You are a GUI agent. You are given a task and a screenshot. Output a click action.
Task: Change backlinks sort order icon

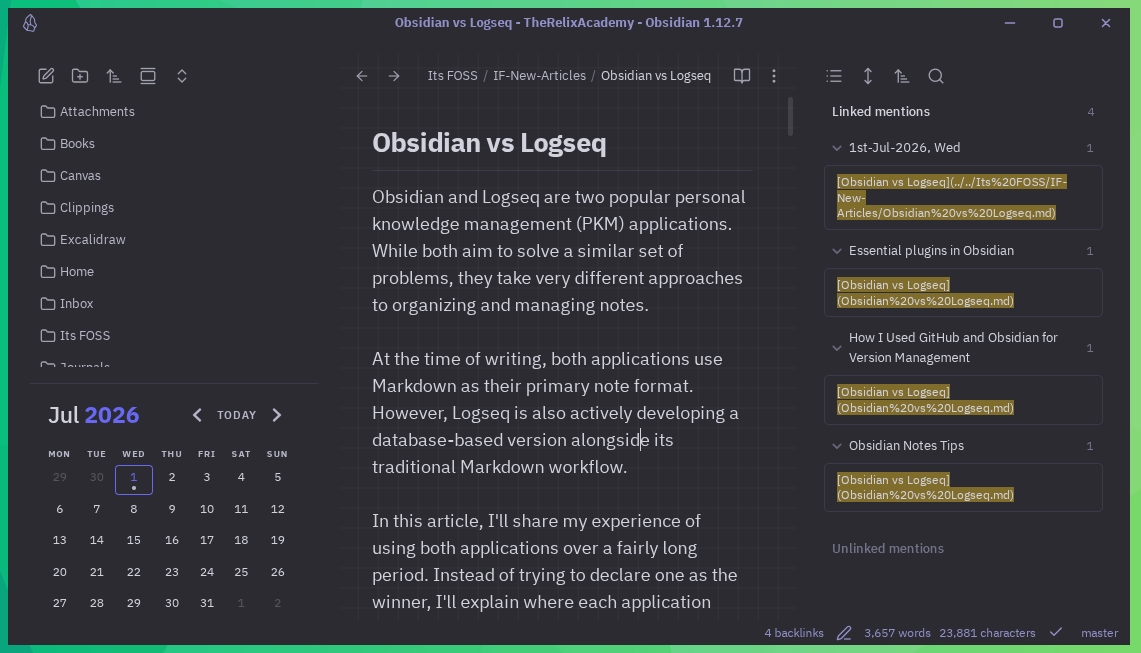click(x=902, y=76)
